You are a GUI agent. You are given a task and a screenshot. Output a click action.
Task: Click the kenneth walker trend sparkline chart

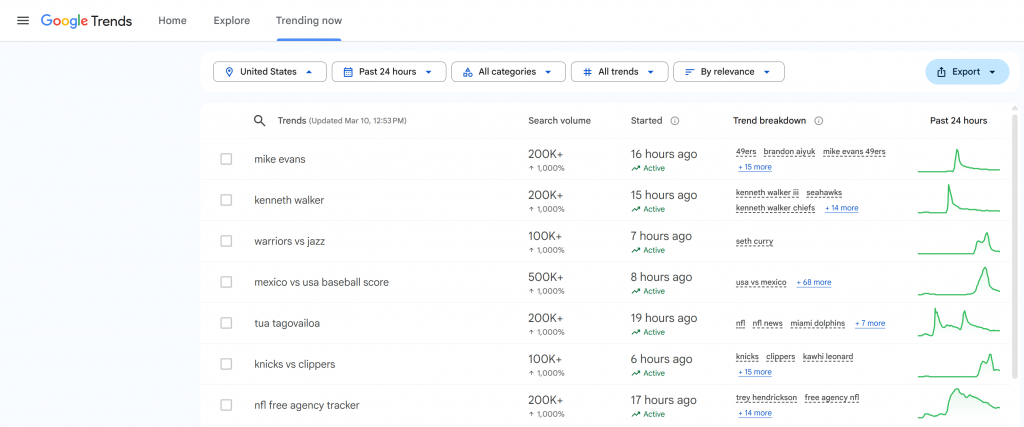click(x=958, y=200)
